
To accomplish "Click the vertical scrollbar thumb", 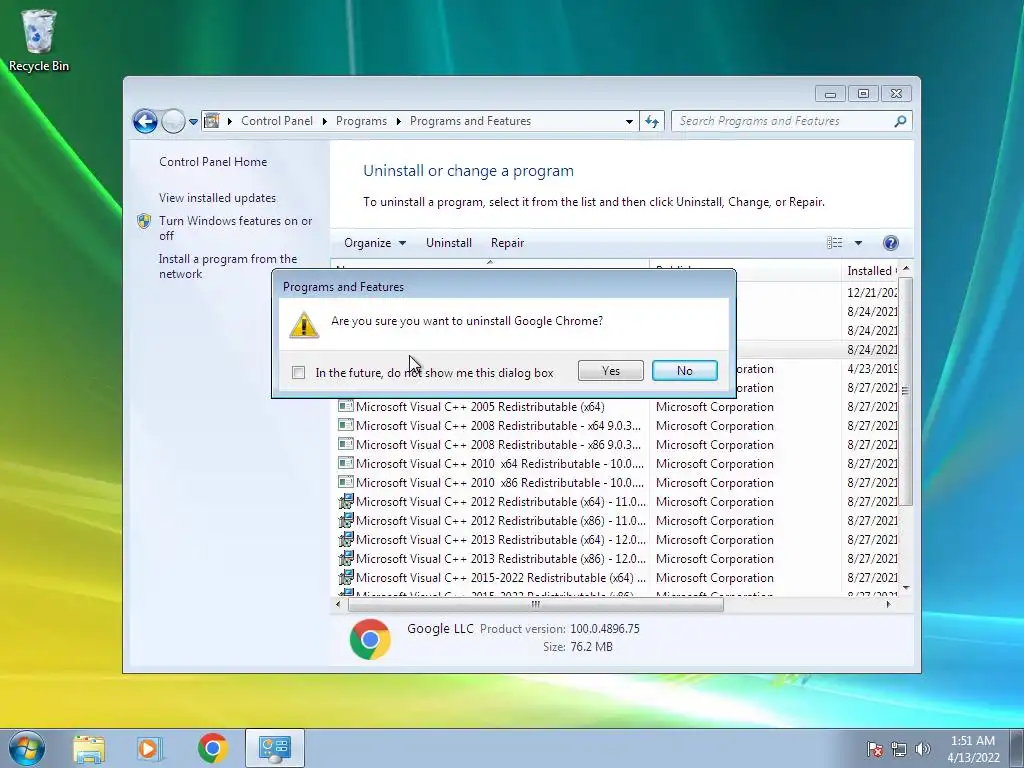I will (x=906, y=391).
